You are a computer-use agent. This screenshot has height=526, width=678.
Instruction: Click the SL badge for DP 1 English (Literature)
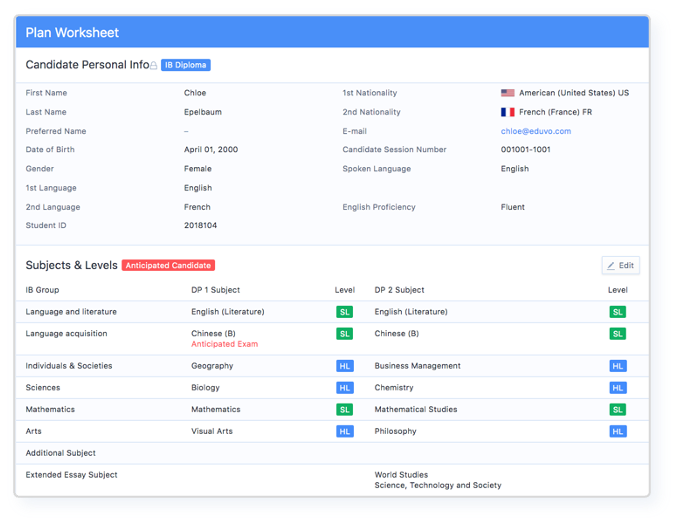pos(345,312)
